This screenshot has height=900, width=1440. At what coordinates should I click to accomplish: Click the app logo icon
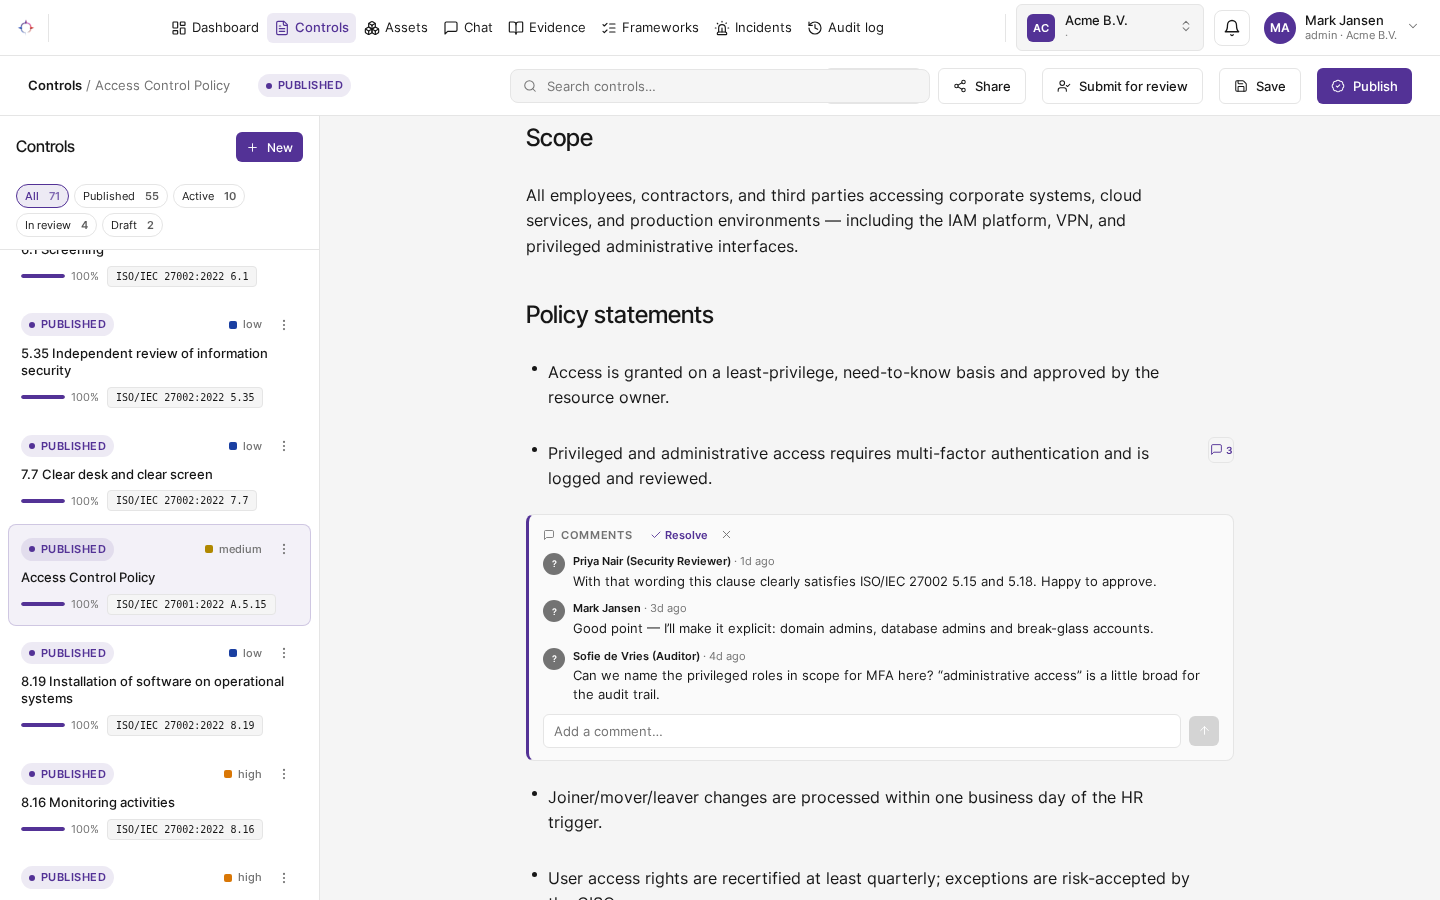26,28
